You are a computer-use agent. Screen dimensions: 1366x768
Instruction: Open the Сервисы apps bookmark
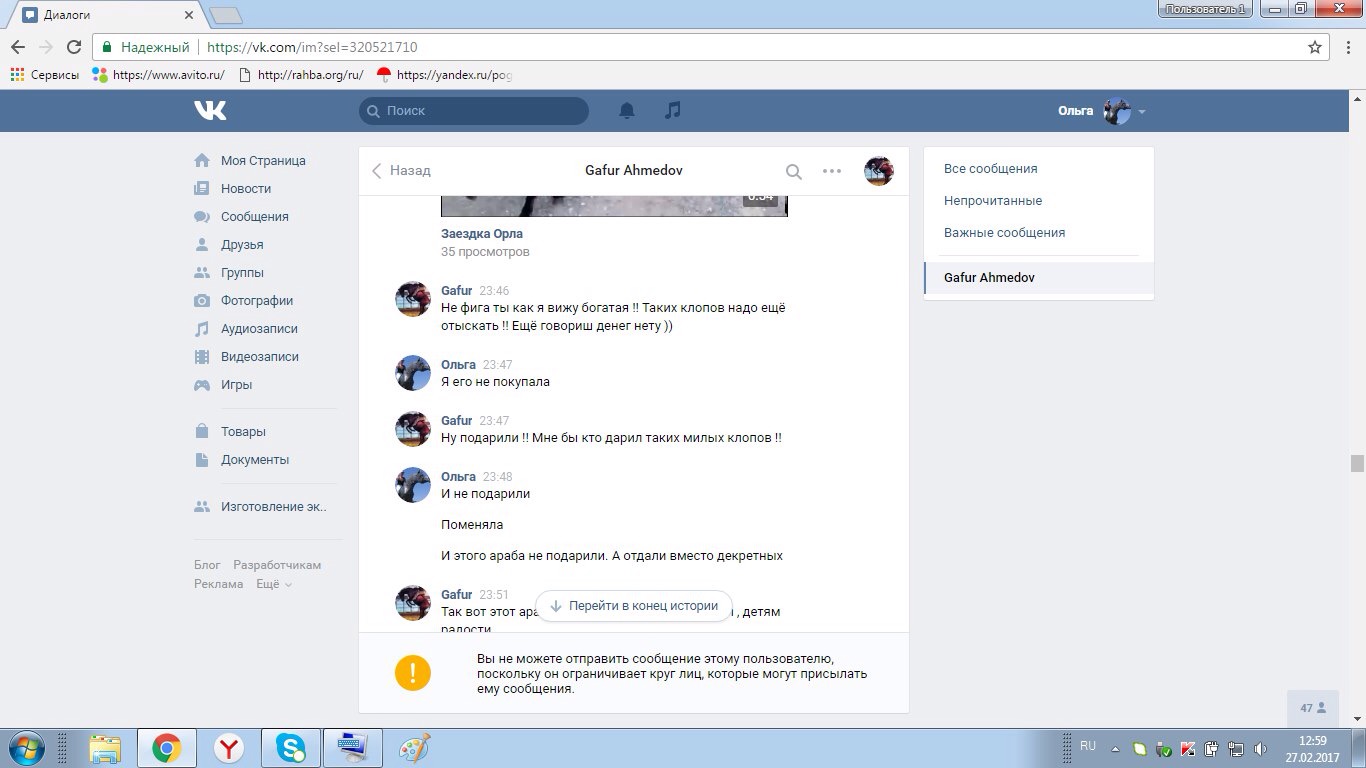pos(44,75)
